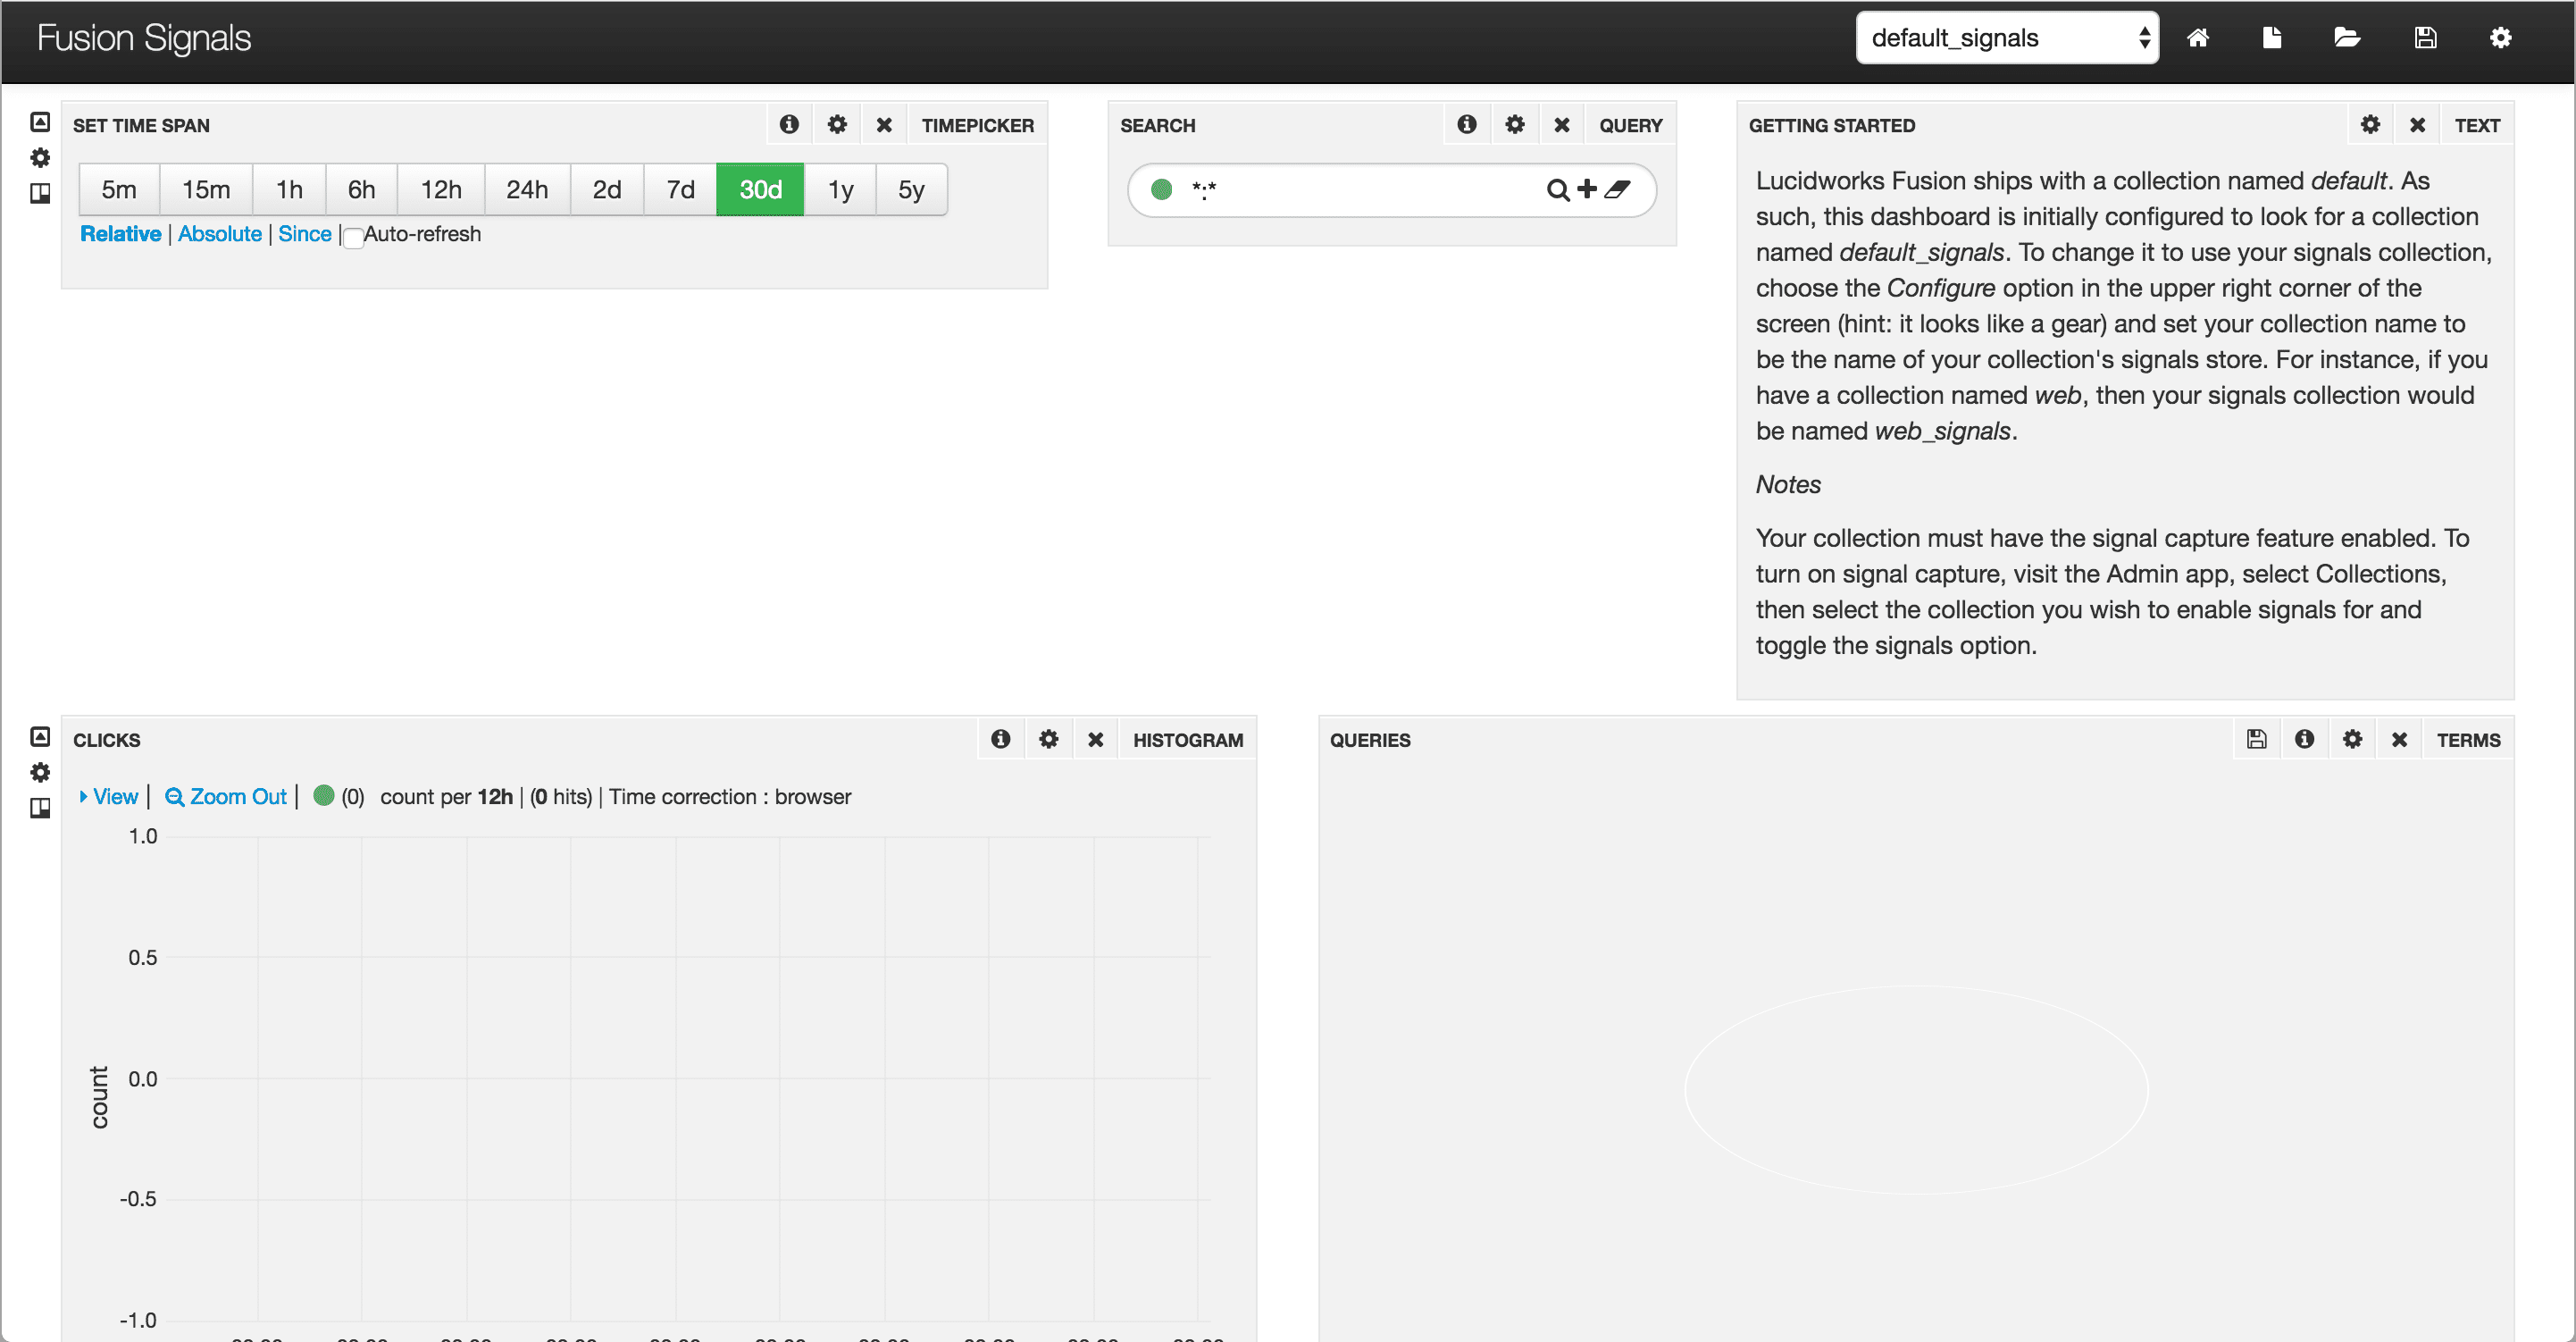Select the 12h time span

(x=441, y=189)
